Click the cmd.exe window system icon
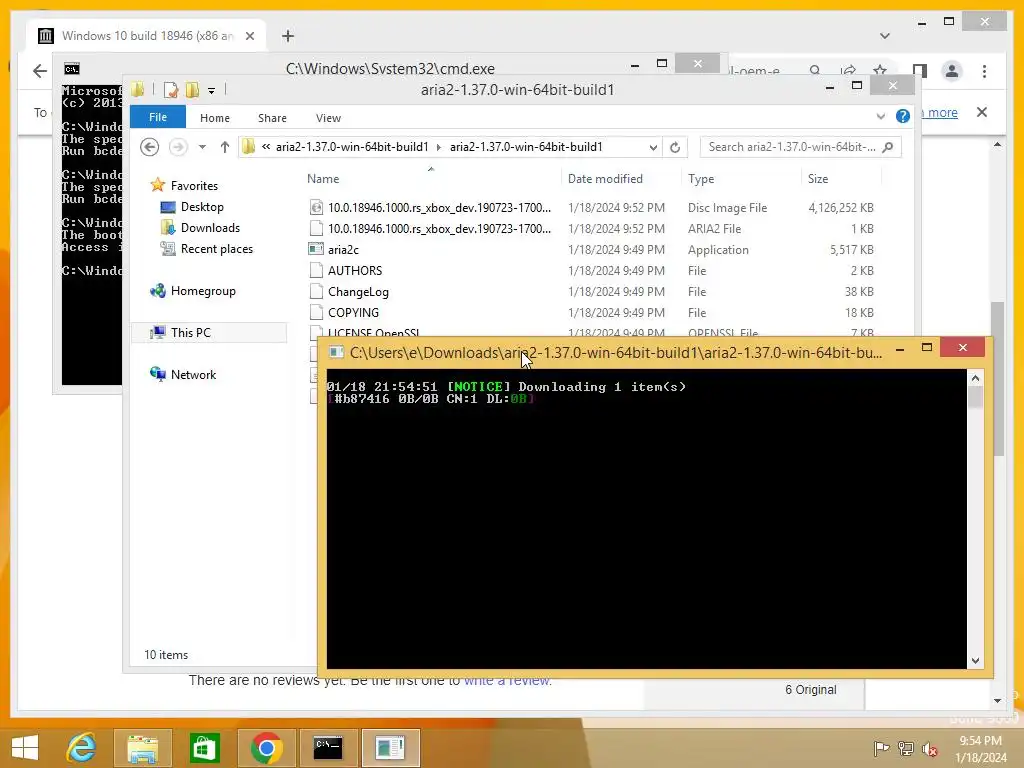This screenshot has height=768, width=1024. tap(72, 69)
